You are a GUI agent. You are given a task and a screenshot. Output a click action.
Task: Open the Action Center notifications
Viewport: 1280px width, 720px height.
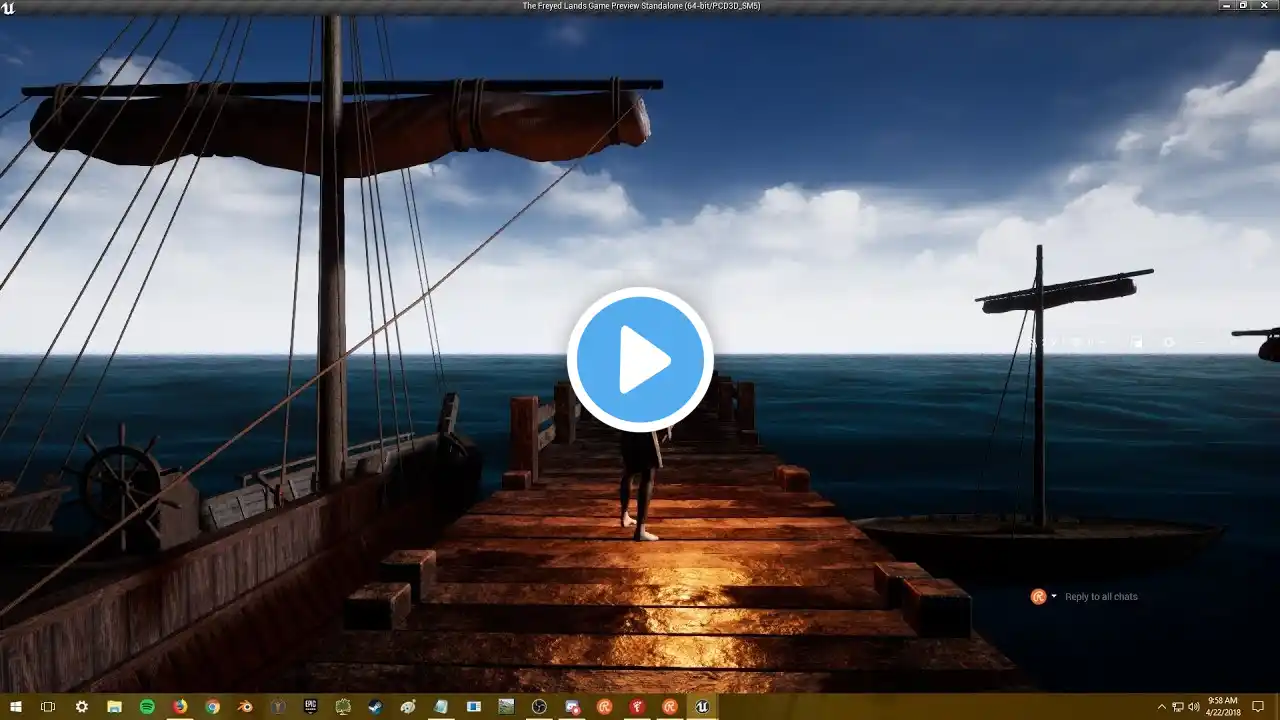(1258, 707)
